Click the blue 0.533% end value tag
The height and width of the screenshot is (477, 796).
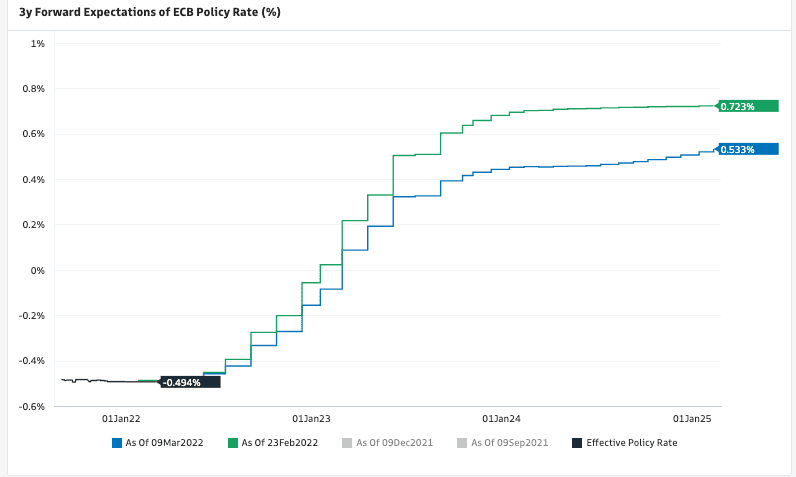[x=748, y=150]
